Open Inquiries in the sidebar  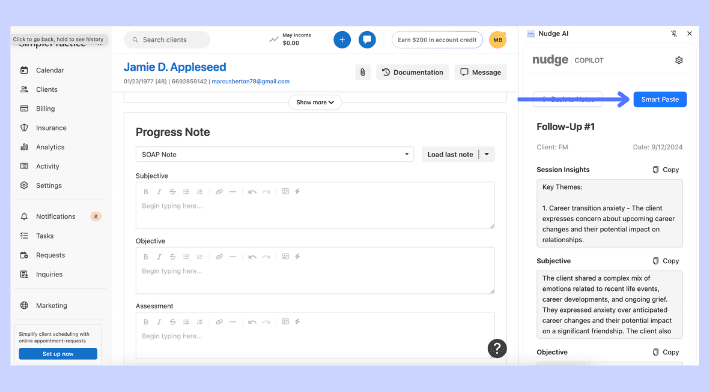pyautogui.click(x=49, y=274)
